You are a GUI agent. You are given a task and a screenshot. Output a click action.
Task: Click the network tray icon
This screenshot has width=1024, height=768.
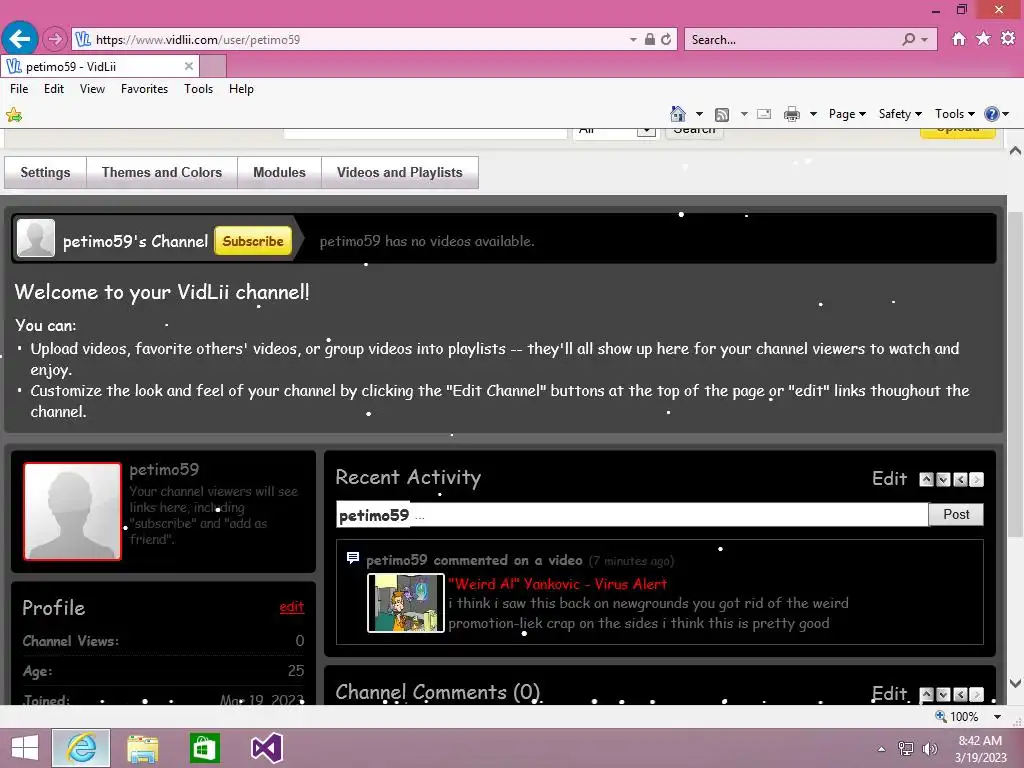(906, 748)
